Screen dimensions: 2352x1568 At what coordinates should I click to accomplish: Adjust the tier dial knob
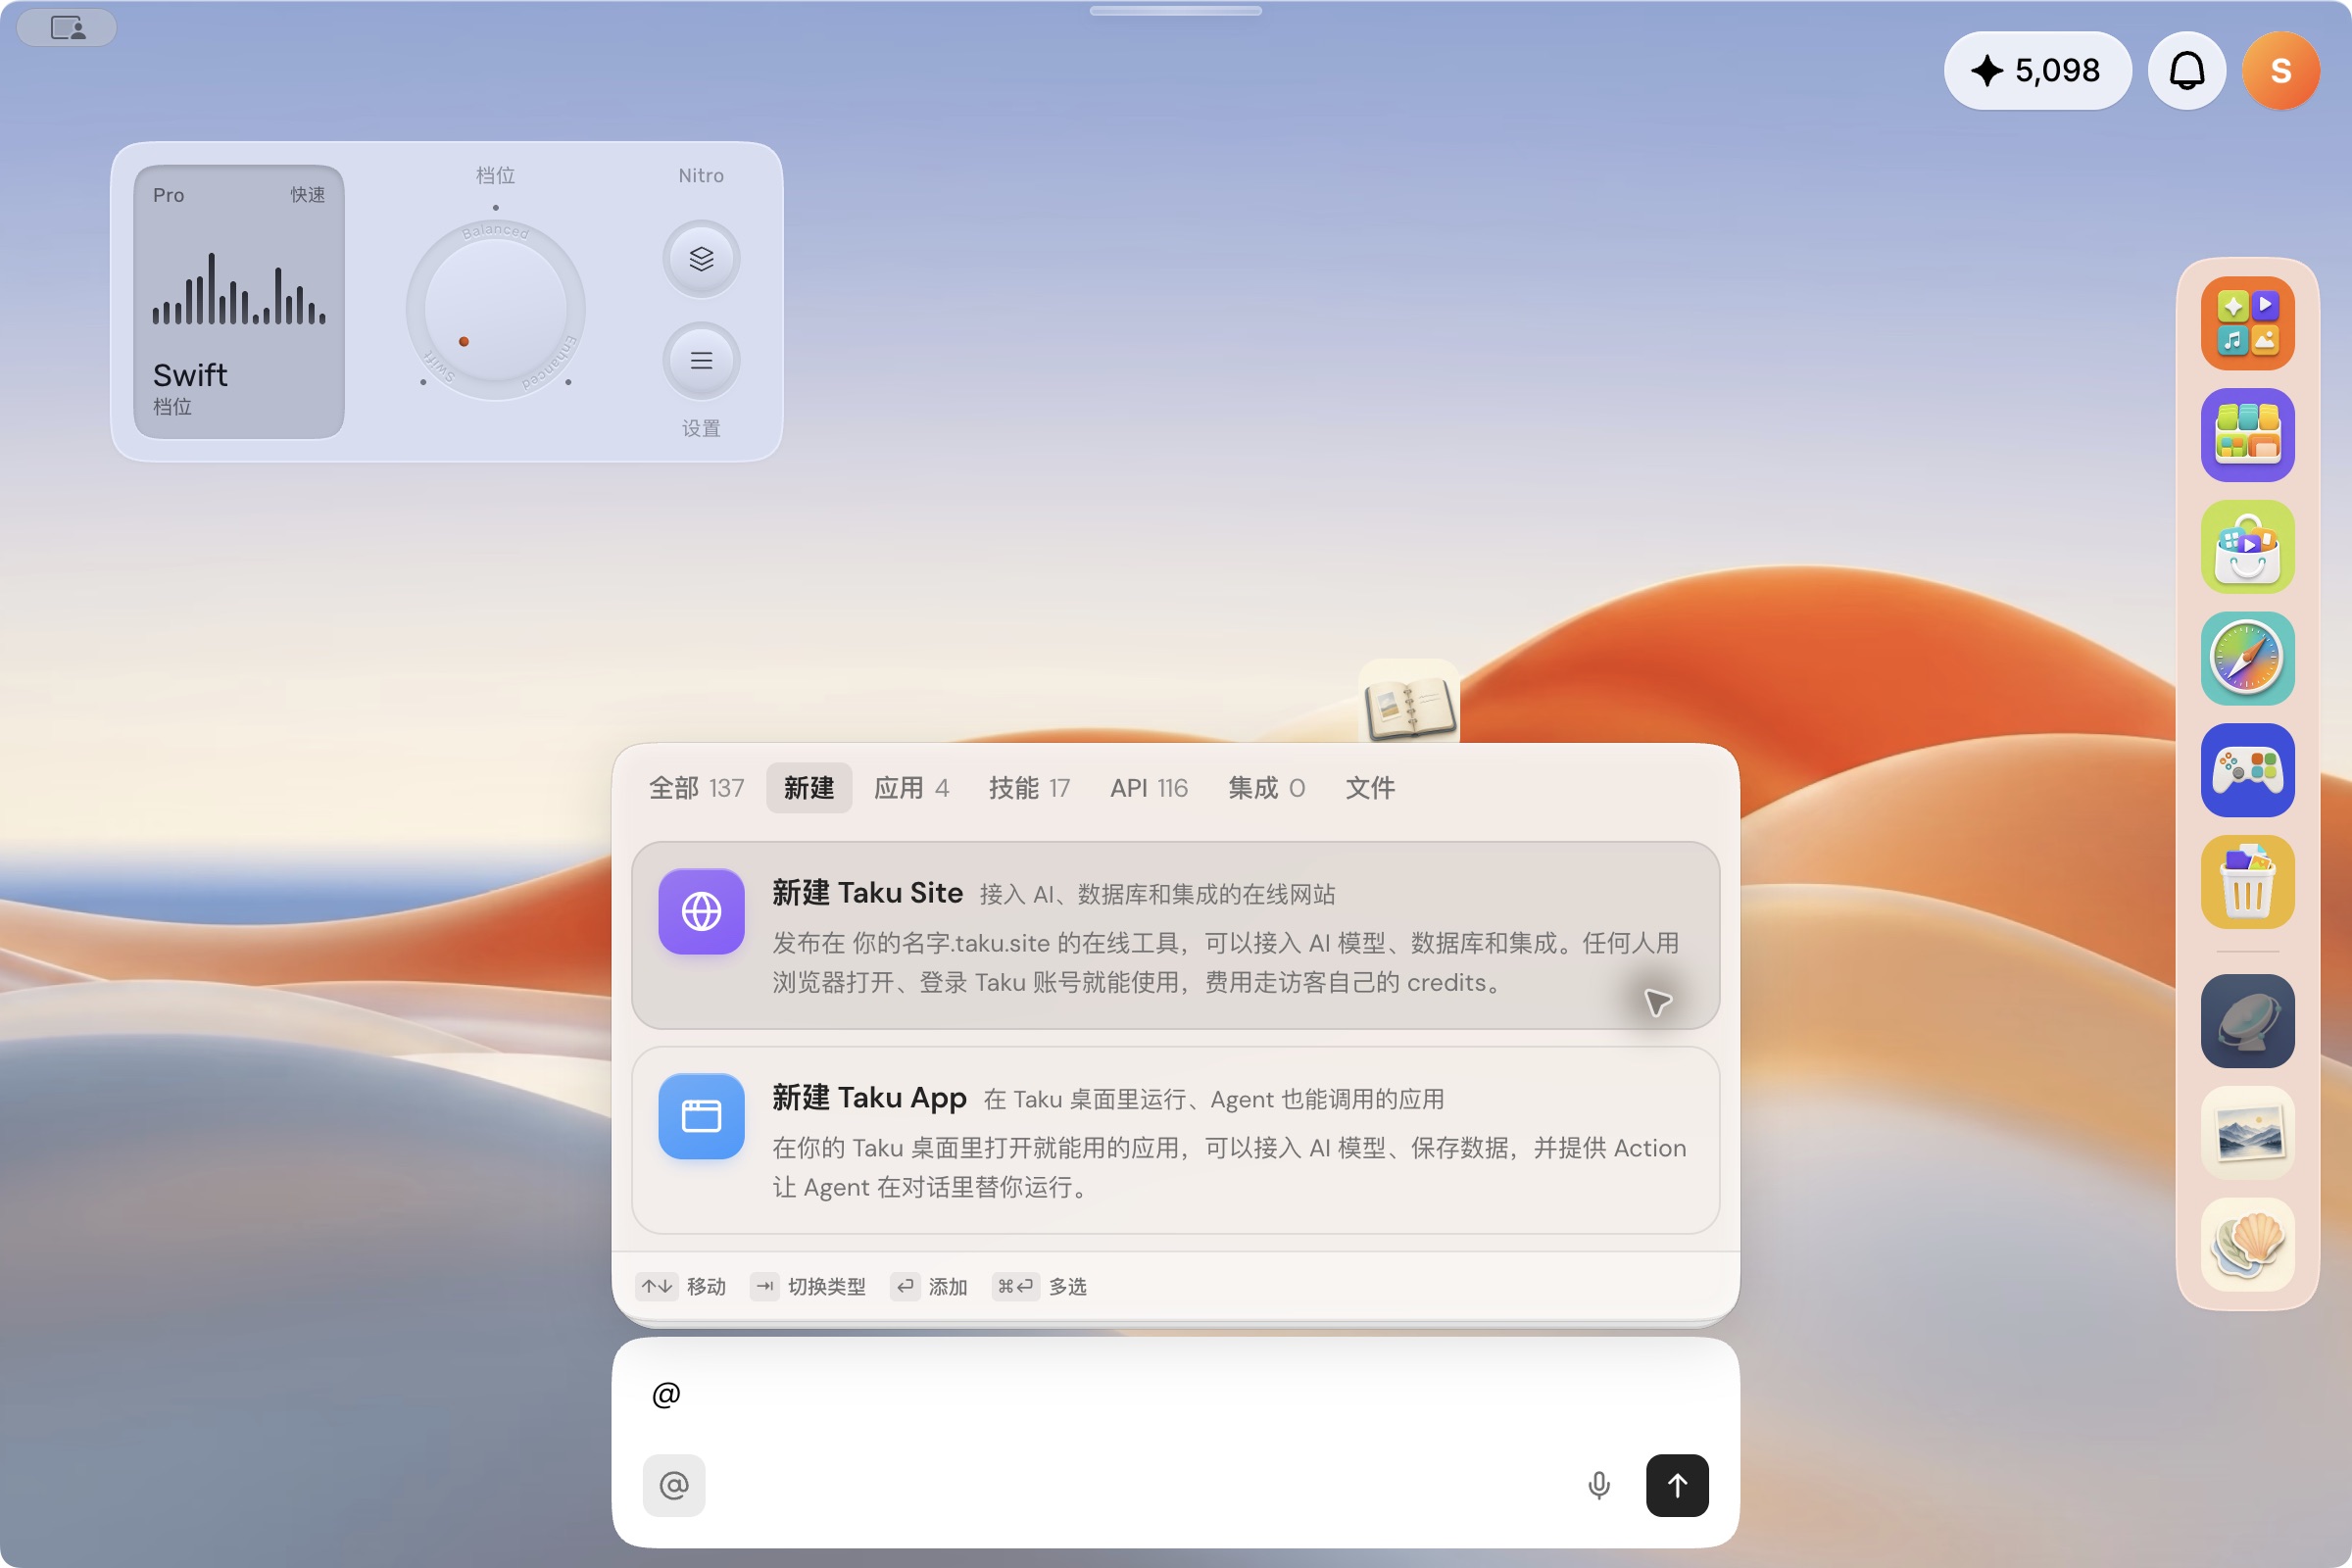tap(495, 309)
